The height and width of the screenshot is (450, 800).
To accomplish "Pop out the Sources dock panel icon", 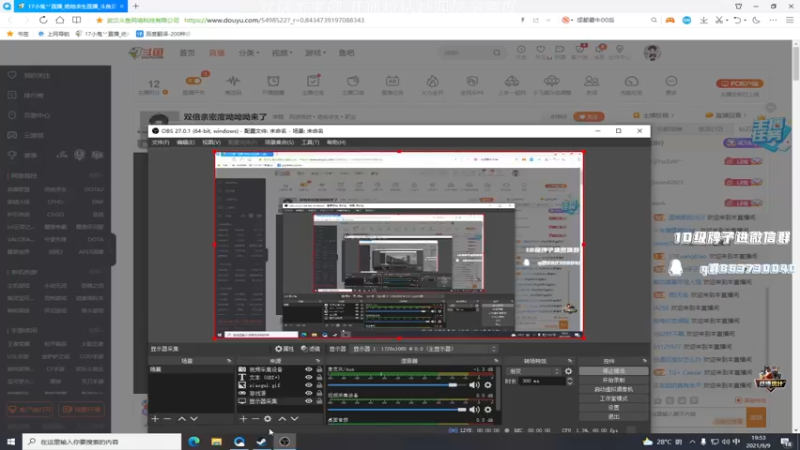I will [318, 361].
